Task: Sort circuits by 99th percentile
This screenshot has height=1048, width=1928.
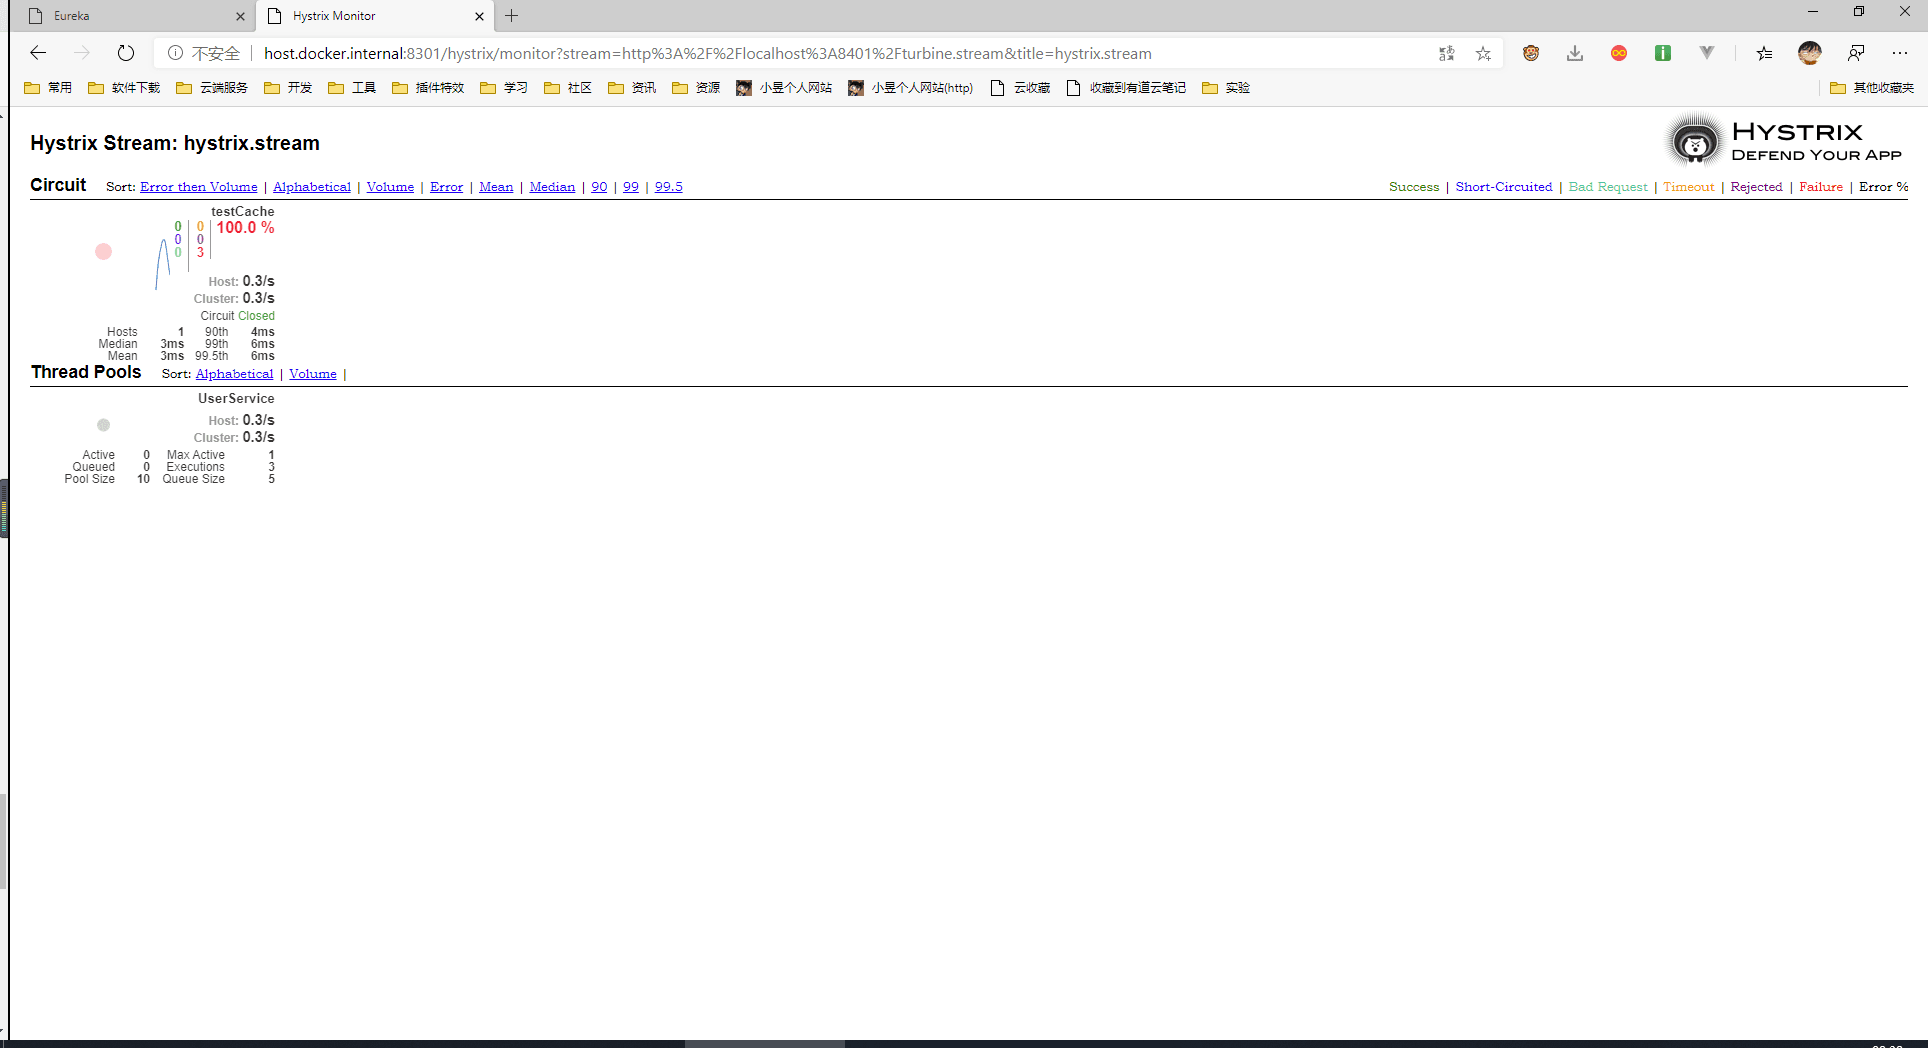Action: click(631, 187)
